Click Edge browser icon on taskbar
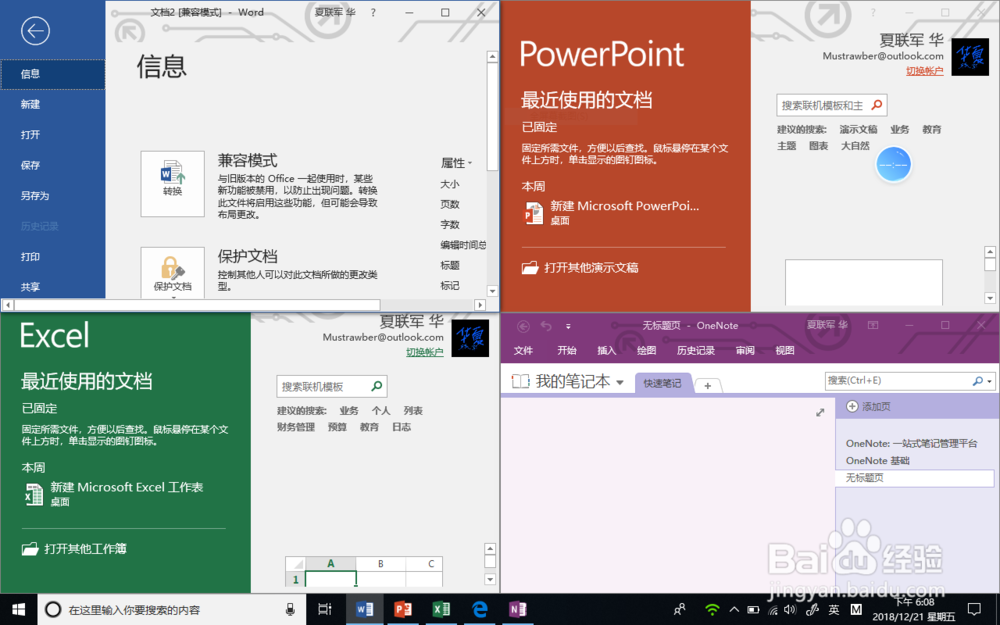Screen dimensions: 1000x625 (480, 610)
